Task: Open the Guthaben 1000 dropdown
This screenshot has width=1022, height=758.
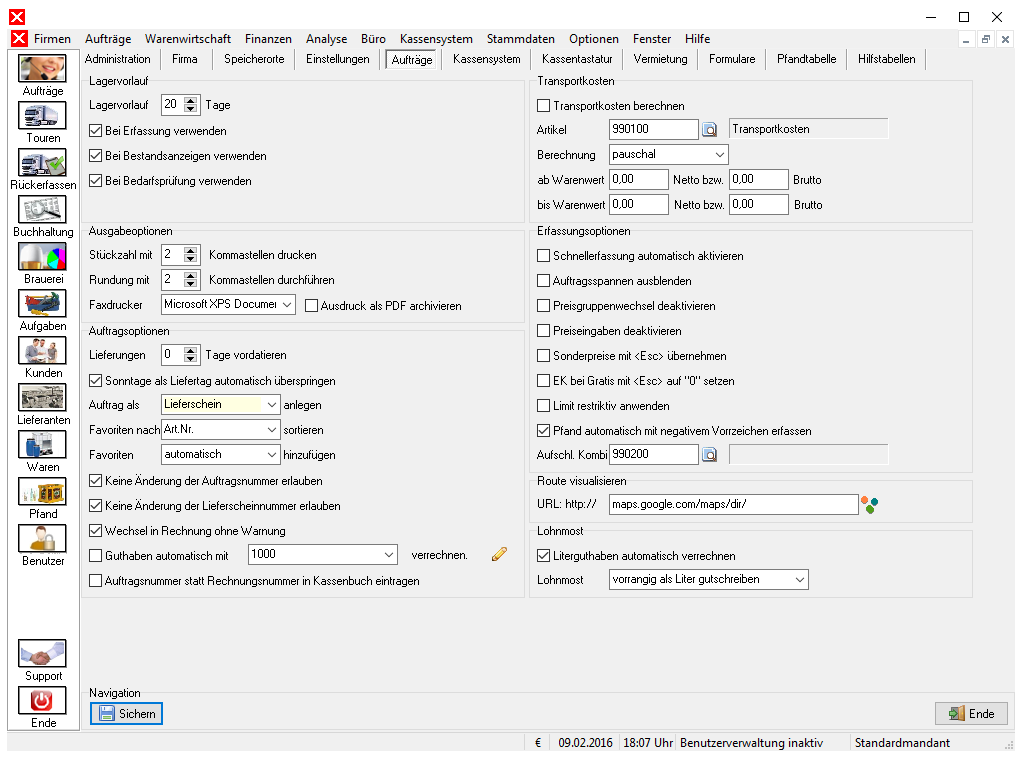Action: [x=323, y=555]
